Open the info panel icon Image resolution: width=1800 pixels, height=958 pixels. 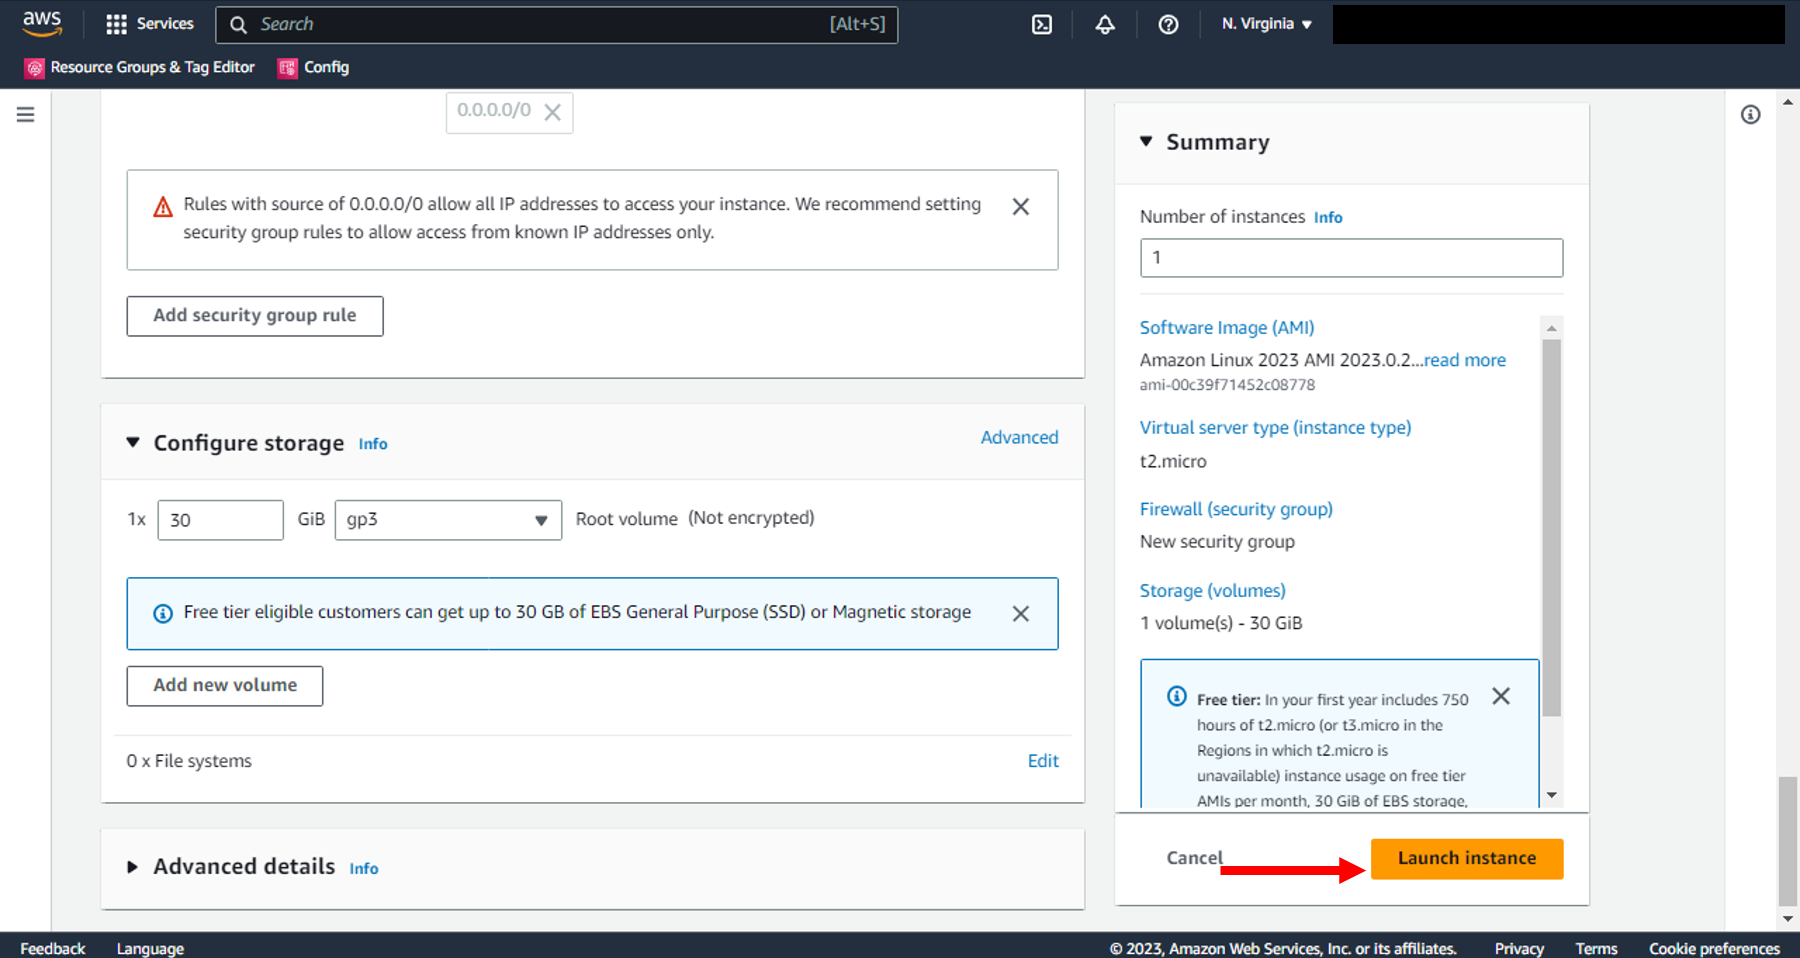1750,115
